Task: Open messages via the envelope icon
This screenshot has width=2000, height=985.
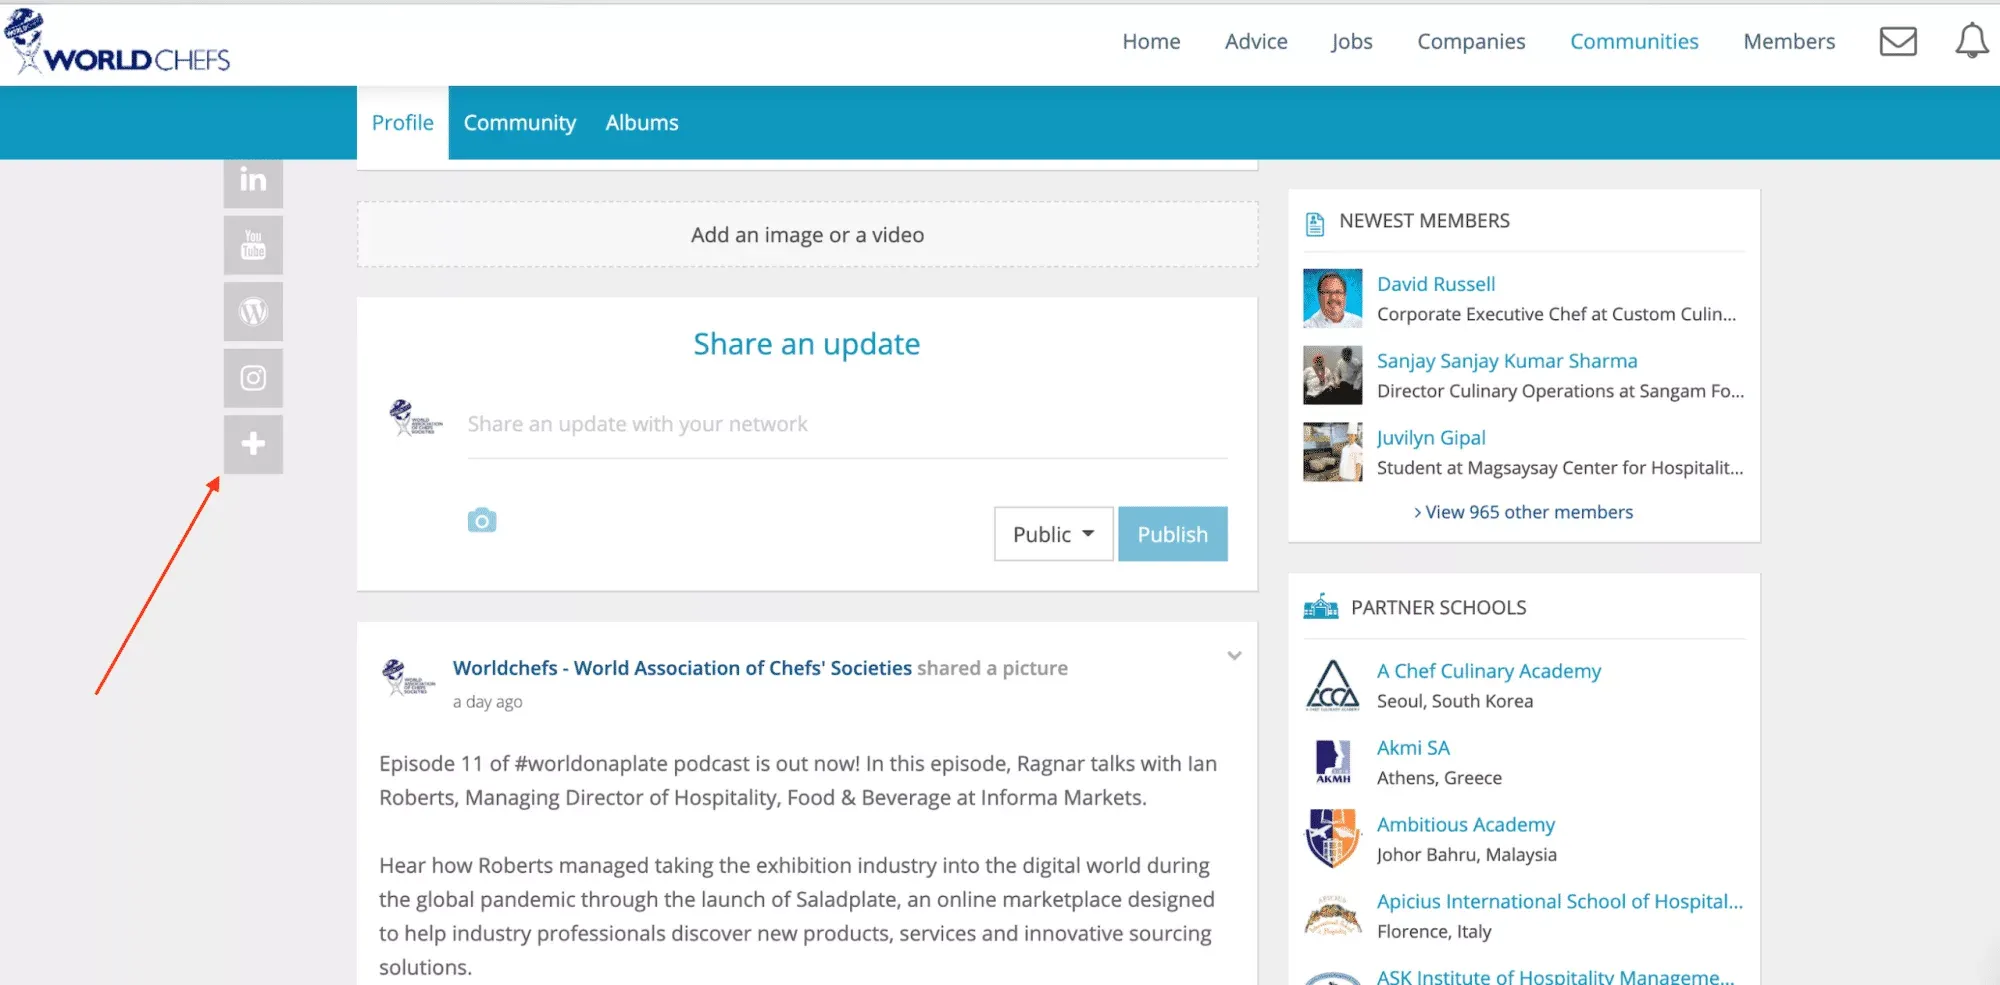Action: pyautogui.click(x=1897, y=42)
